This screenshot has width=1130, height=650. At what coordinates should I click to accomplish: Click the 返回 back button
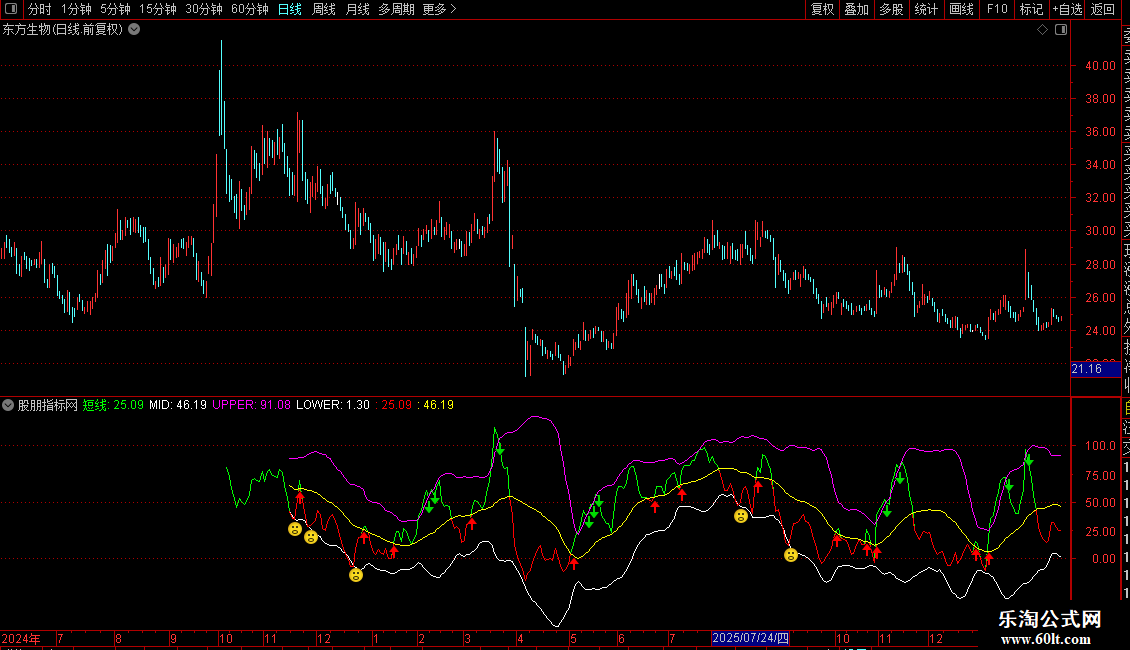click(x=1103, y=9)
